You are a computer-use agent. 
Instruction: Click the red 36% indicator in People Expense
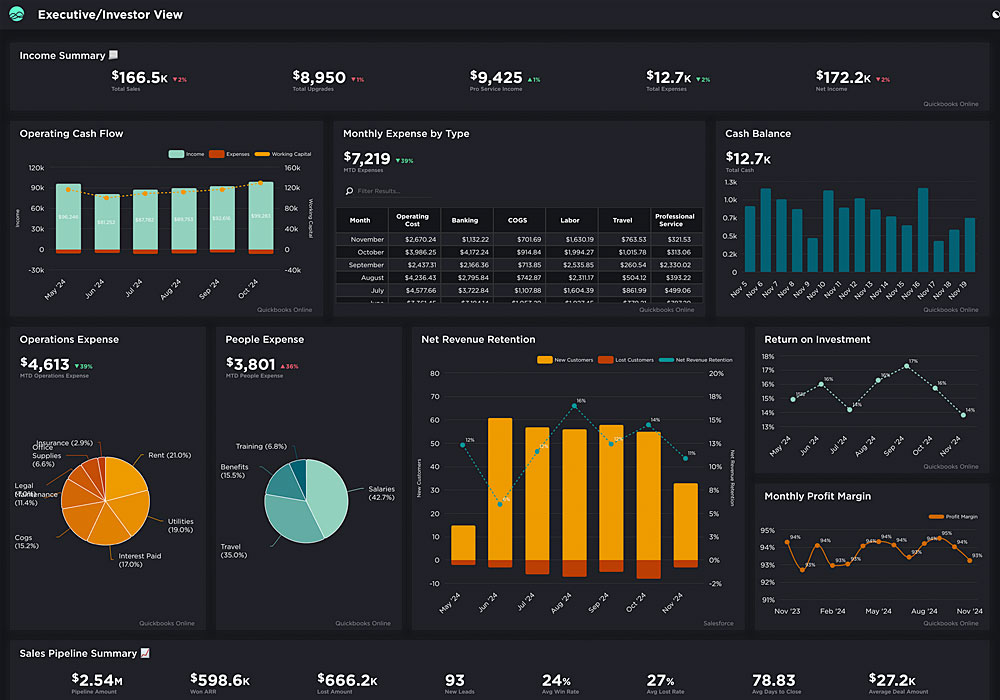(291, 366)
